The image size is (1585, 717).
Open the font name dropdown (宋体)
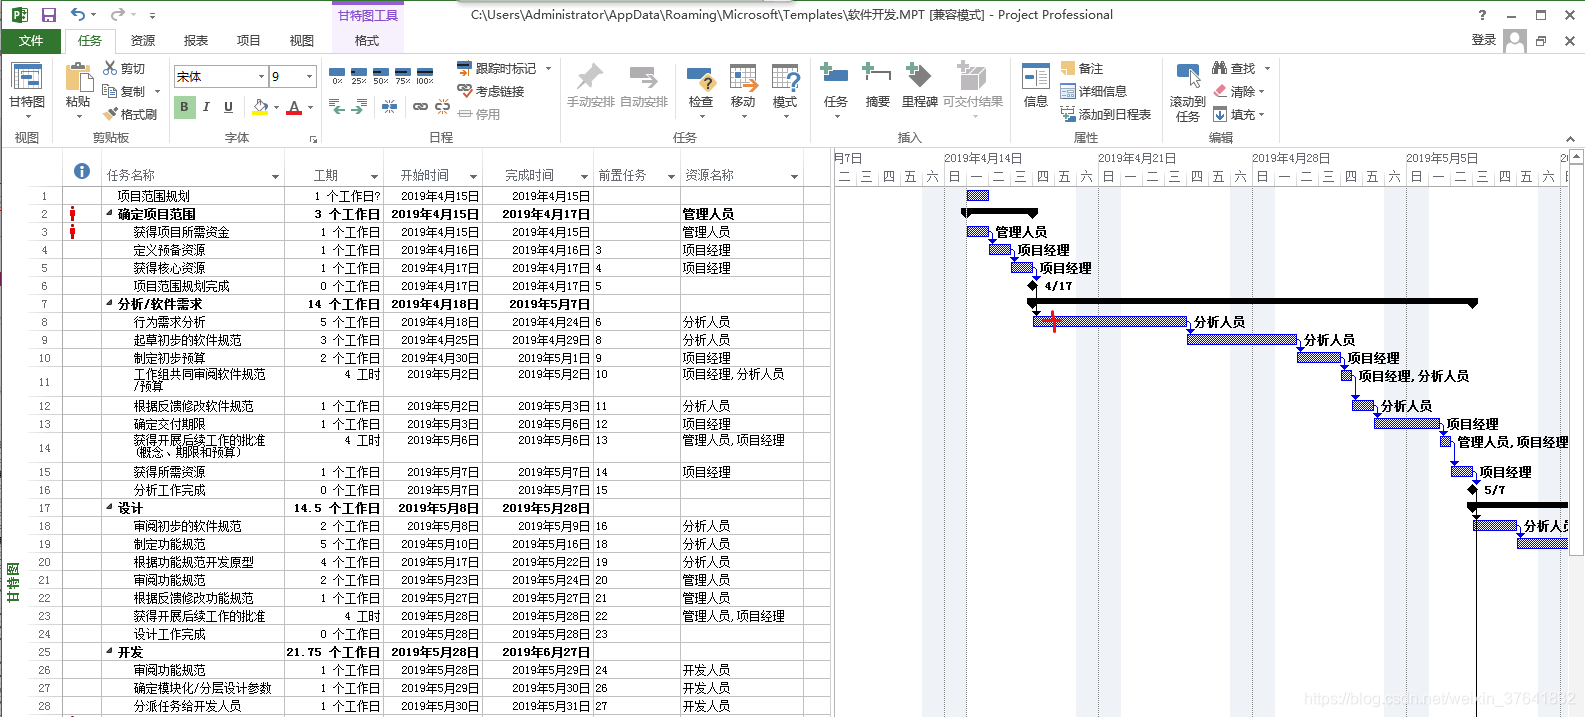[261, 77]
